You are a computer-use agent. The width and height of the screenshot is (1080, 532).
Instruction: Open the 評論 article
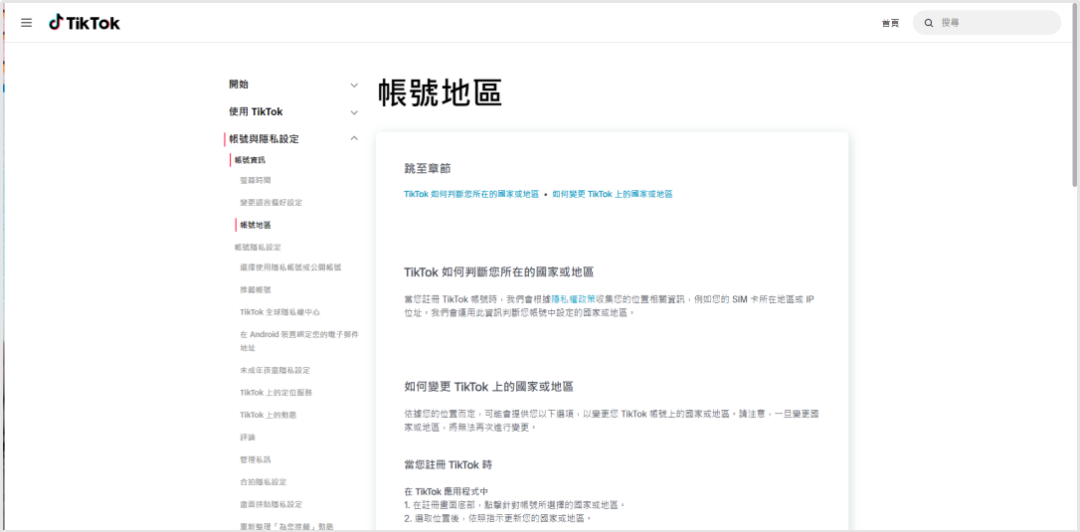tap(248, 437)
